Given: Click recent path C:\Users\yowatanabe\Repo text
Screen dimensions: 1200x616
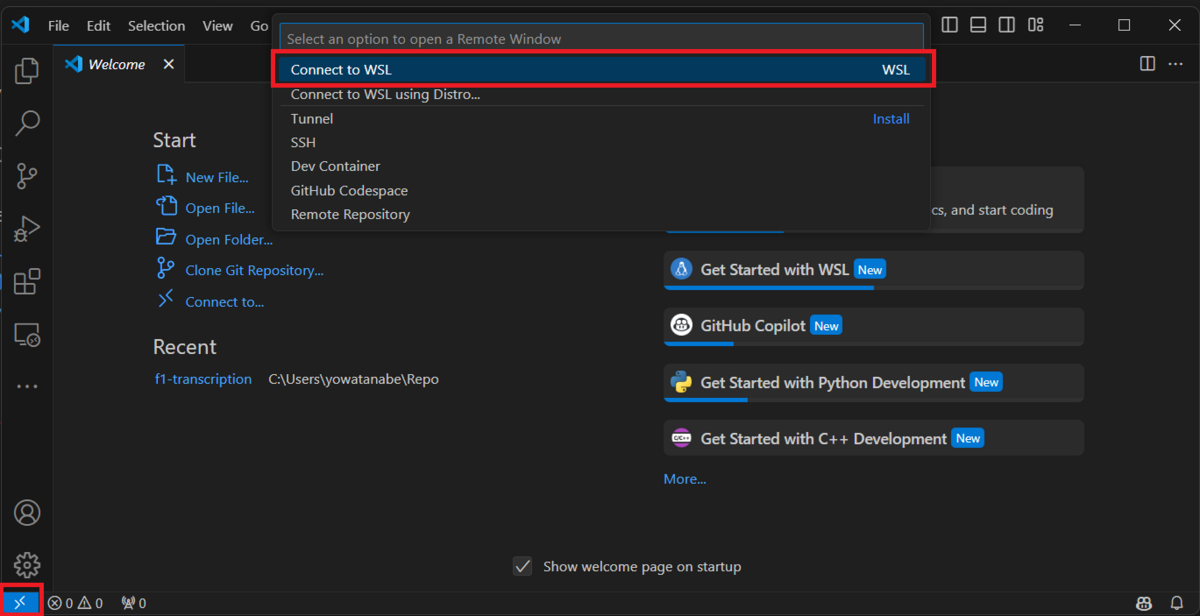Looking at the screenshot, I should tap(354, 379).
